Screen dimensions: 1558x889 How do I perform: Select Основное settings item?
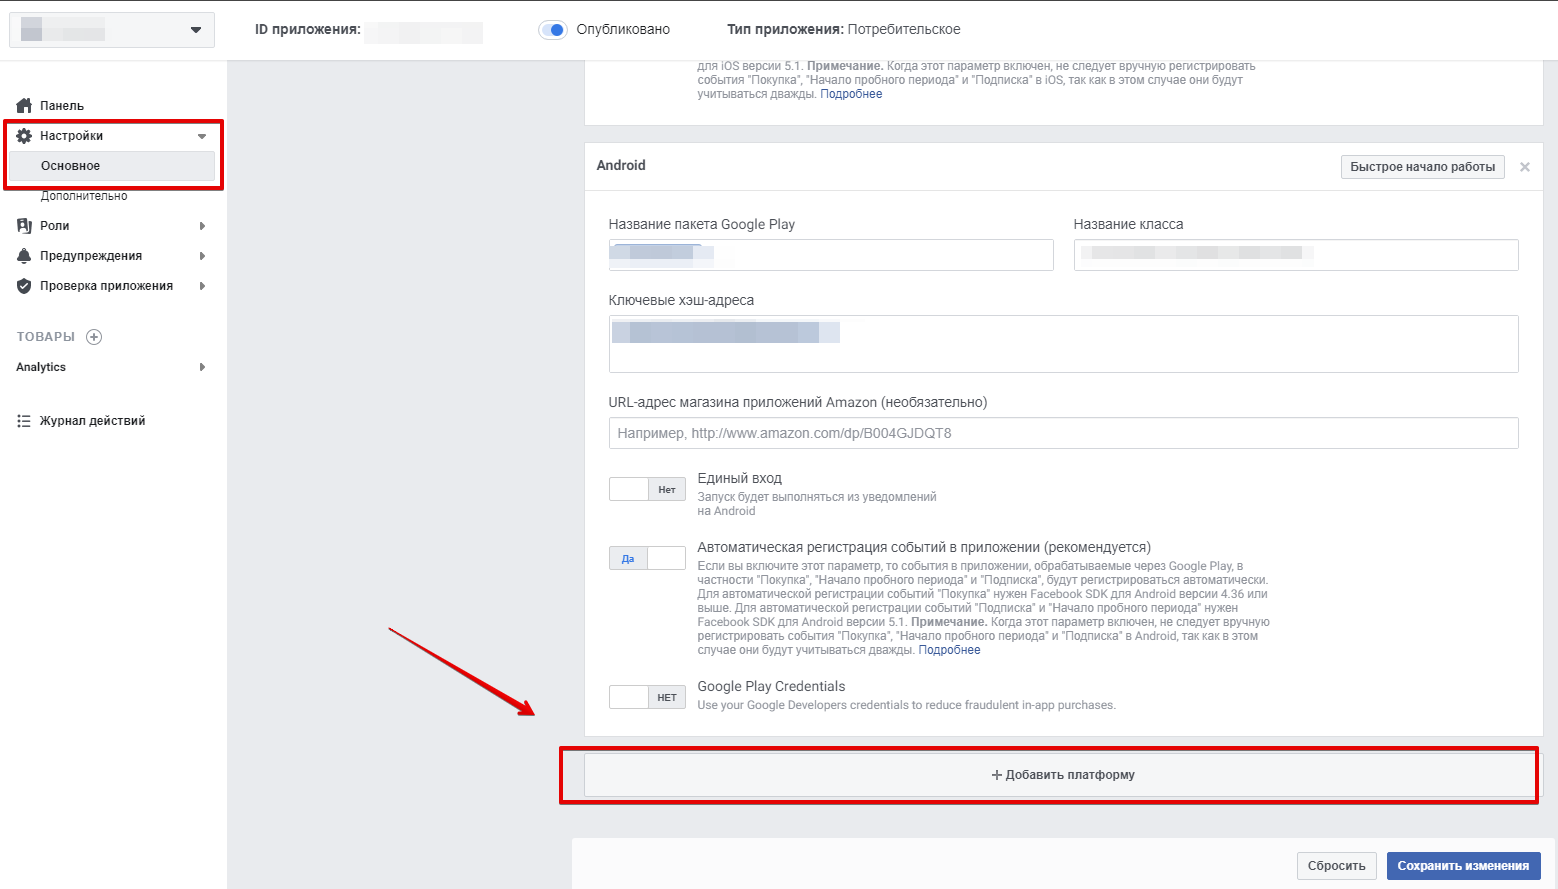(70, 166)
